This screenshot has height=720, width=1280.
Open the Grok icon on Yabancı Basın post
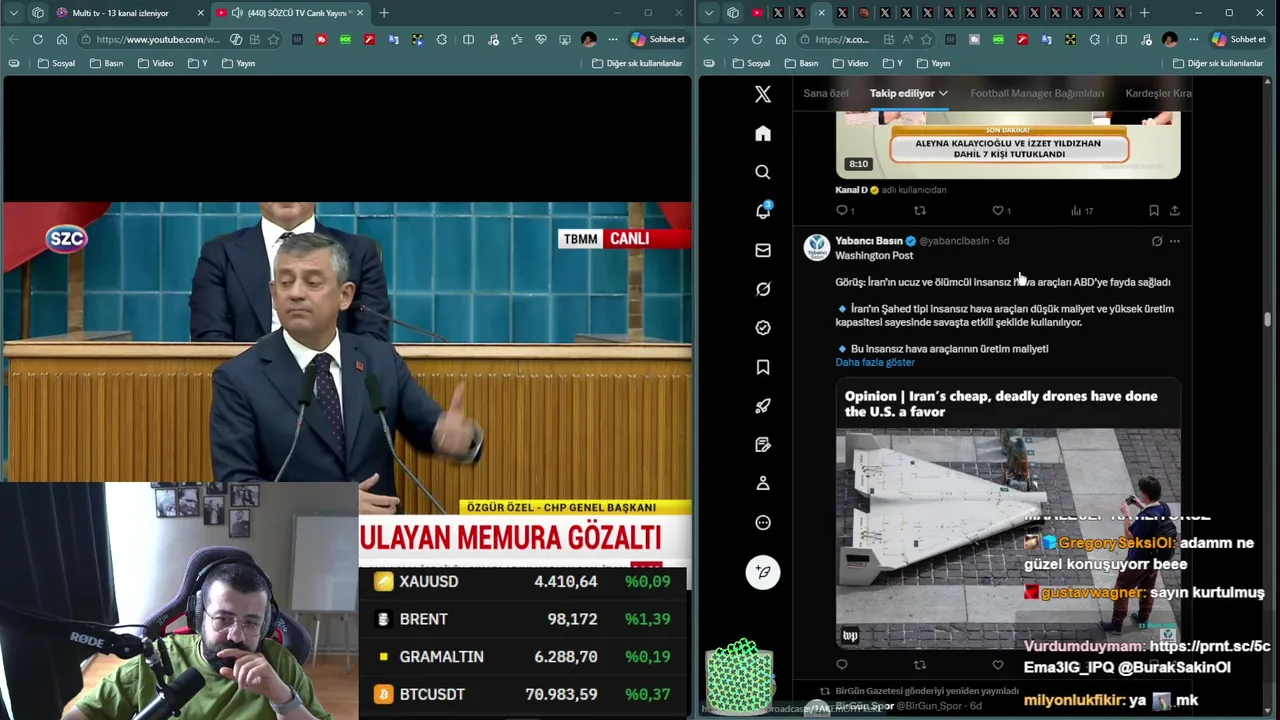pos(1157,241)
